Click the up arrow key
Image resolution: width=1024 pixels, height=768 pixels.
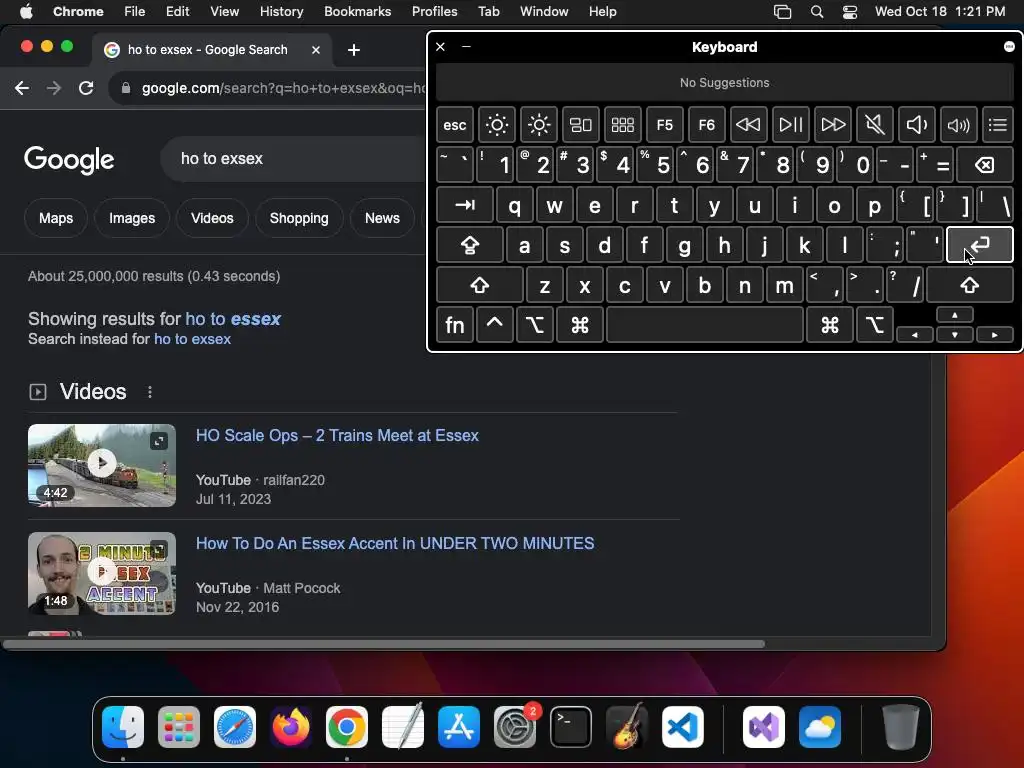point(955,315)
